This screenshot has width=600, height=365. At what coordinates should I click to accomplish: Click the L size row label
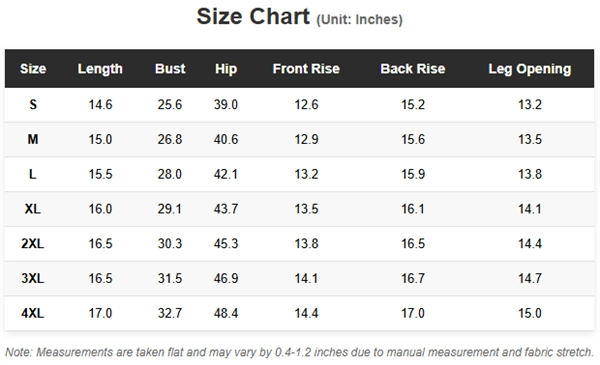point(33,174)
